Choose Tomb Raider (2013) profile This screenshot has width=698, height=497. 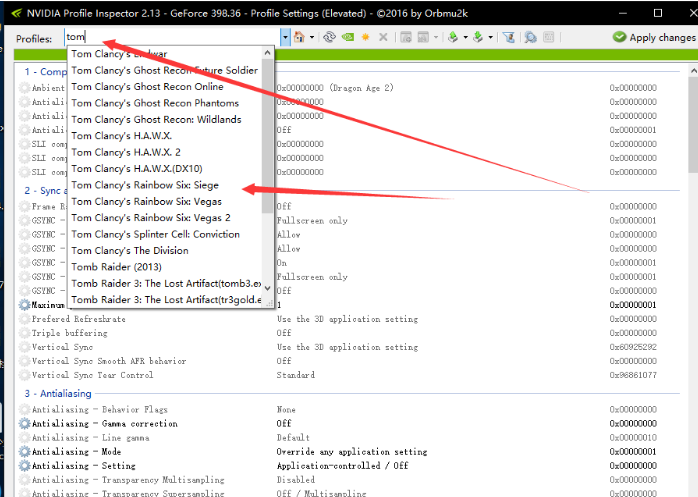tap(116, 267)
